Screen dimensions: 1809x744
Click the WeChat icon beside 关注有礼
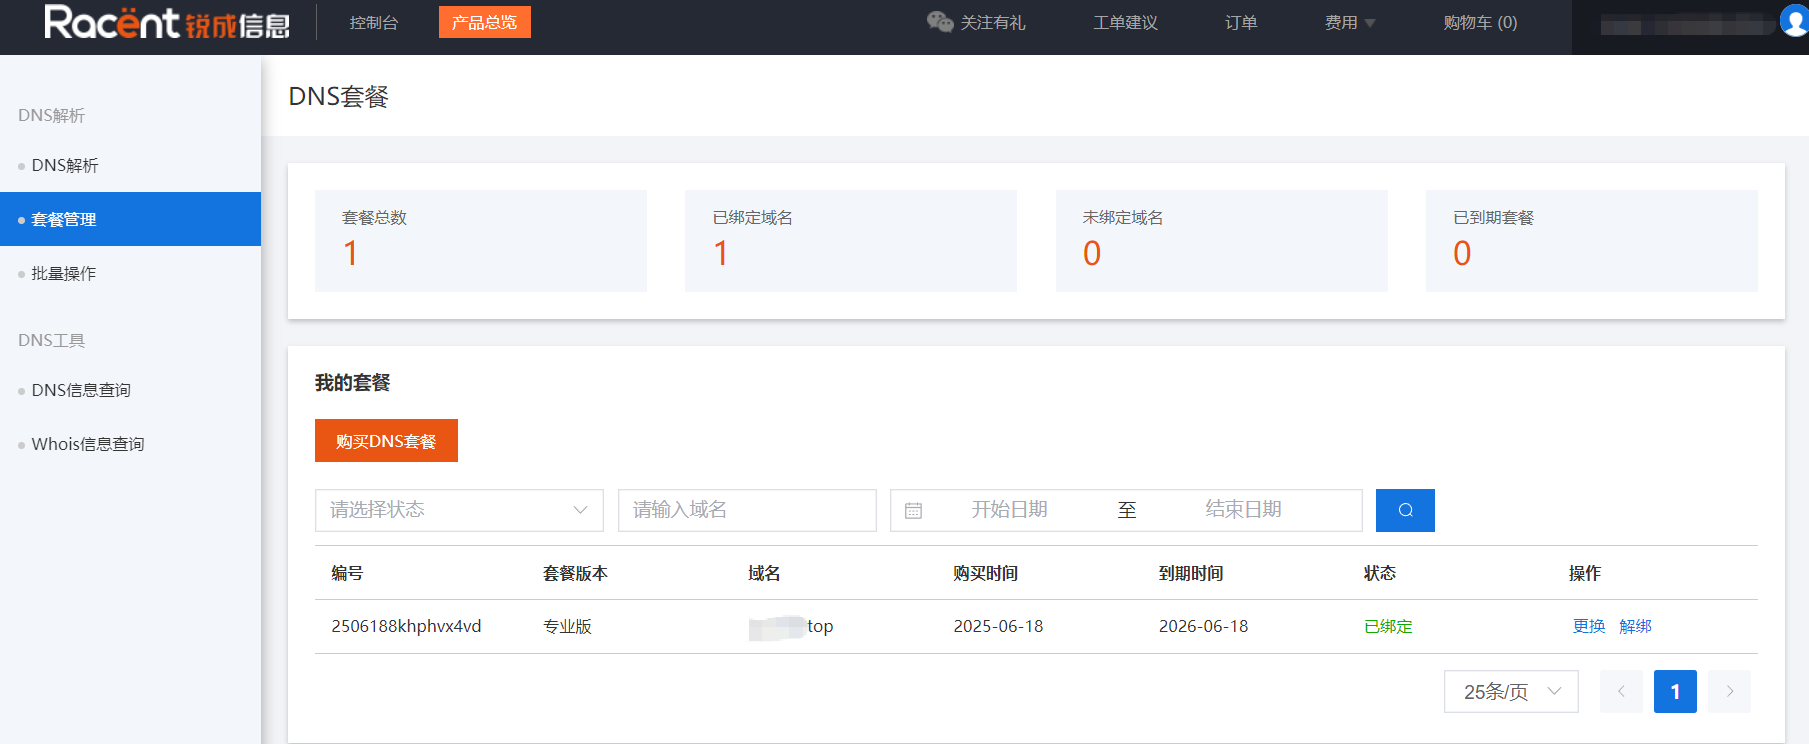click(x=939, y=22)
